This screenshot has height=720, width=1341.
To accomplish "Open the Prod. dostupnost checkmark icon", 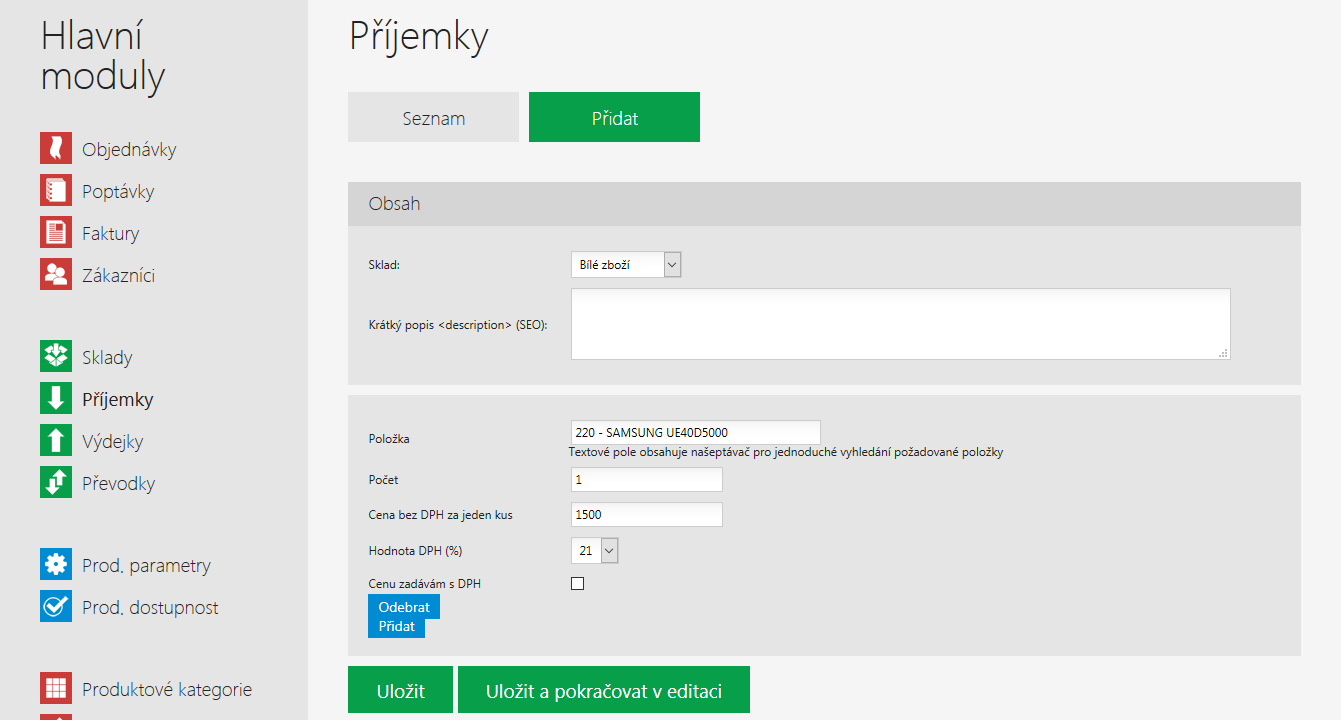I will tap(56, 606).
